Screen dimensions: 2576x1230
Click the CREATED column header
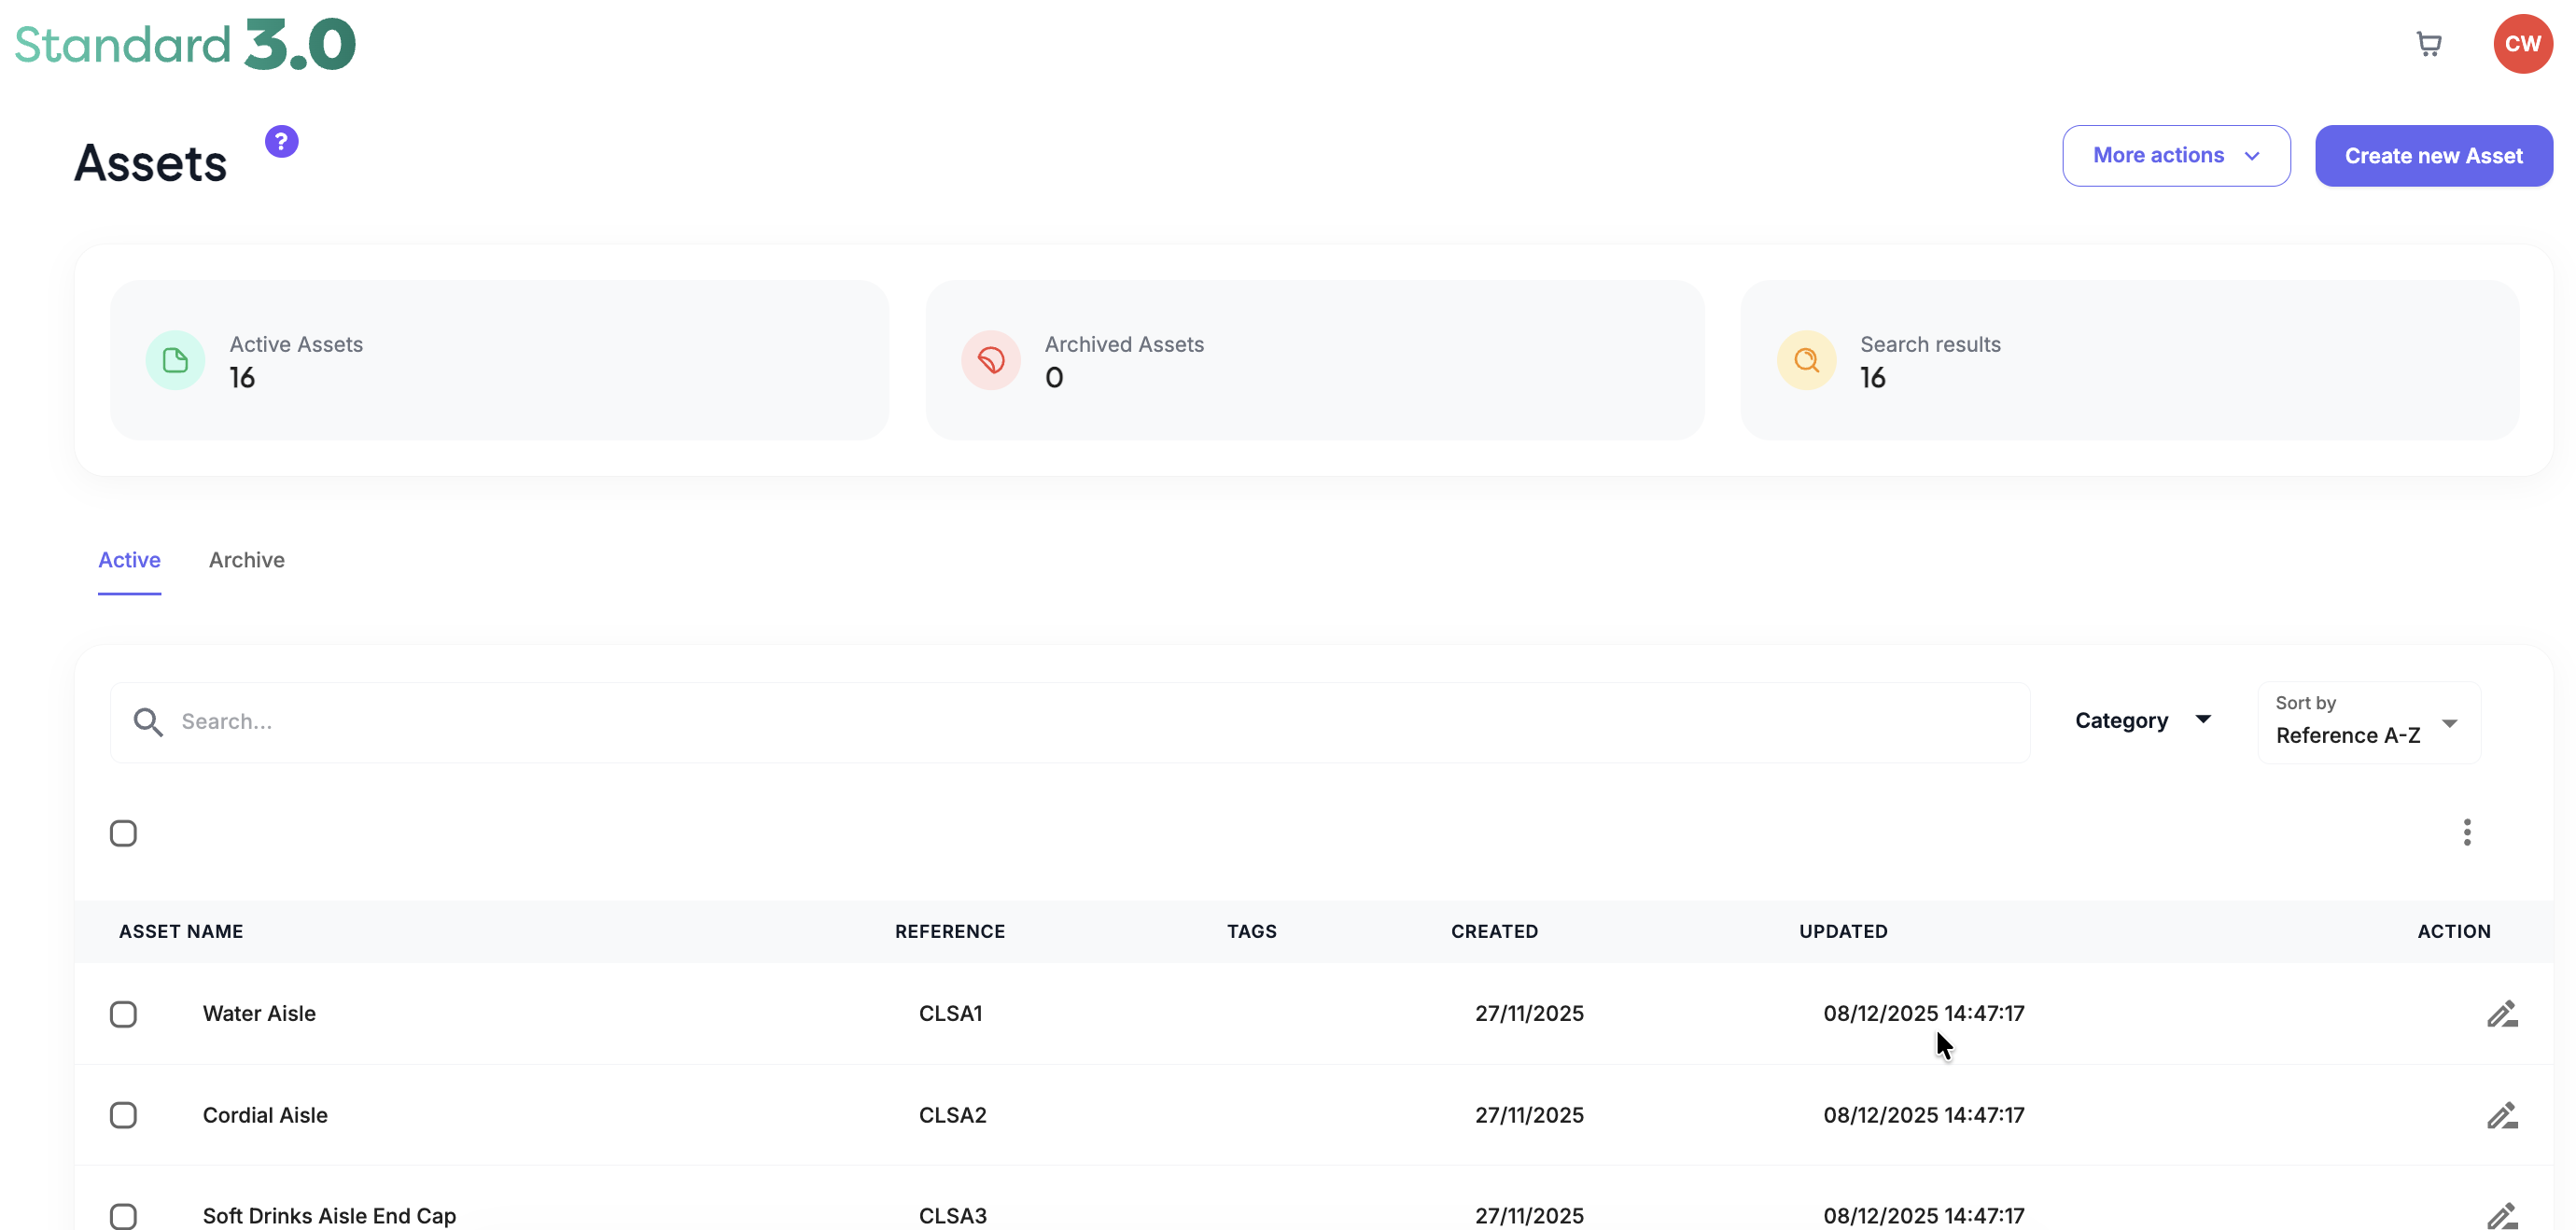(x=1495, y=931)
